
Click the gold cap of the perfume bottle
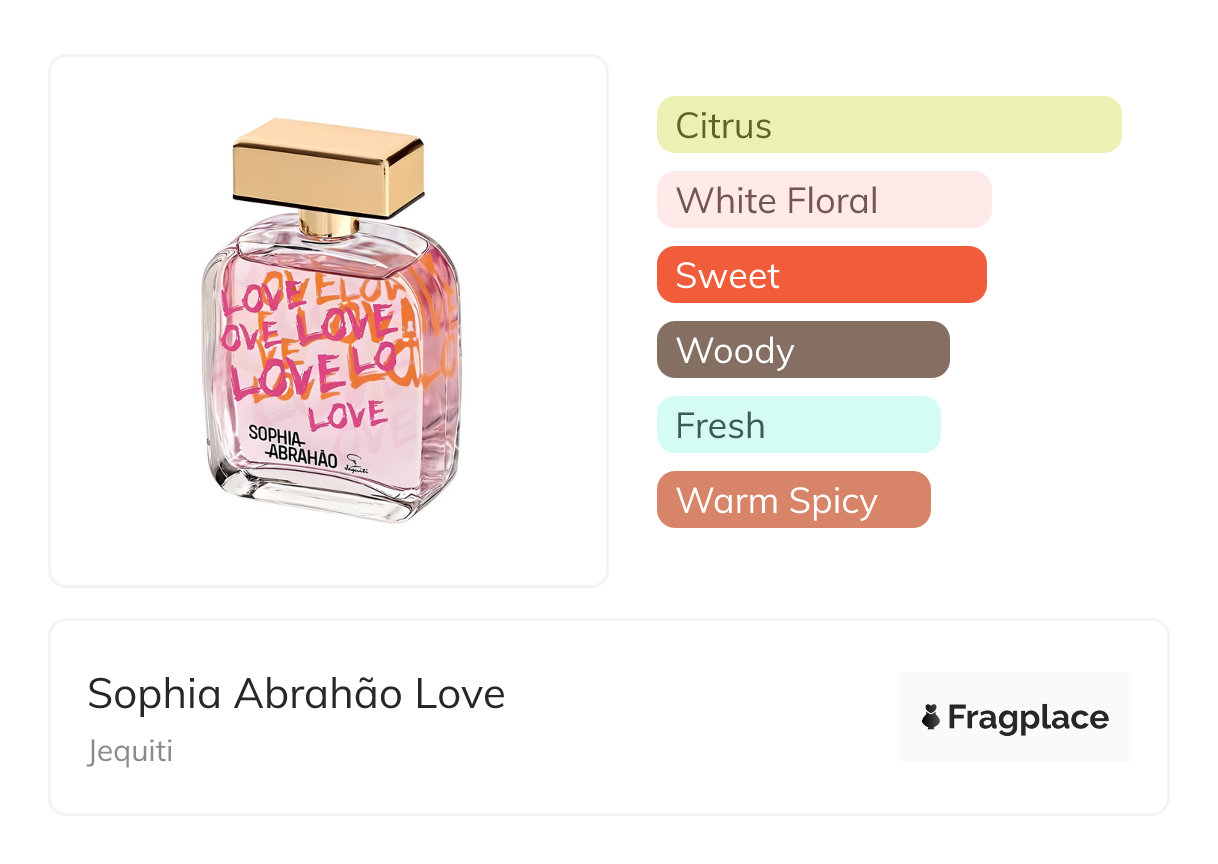click(x=329, y=167)
